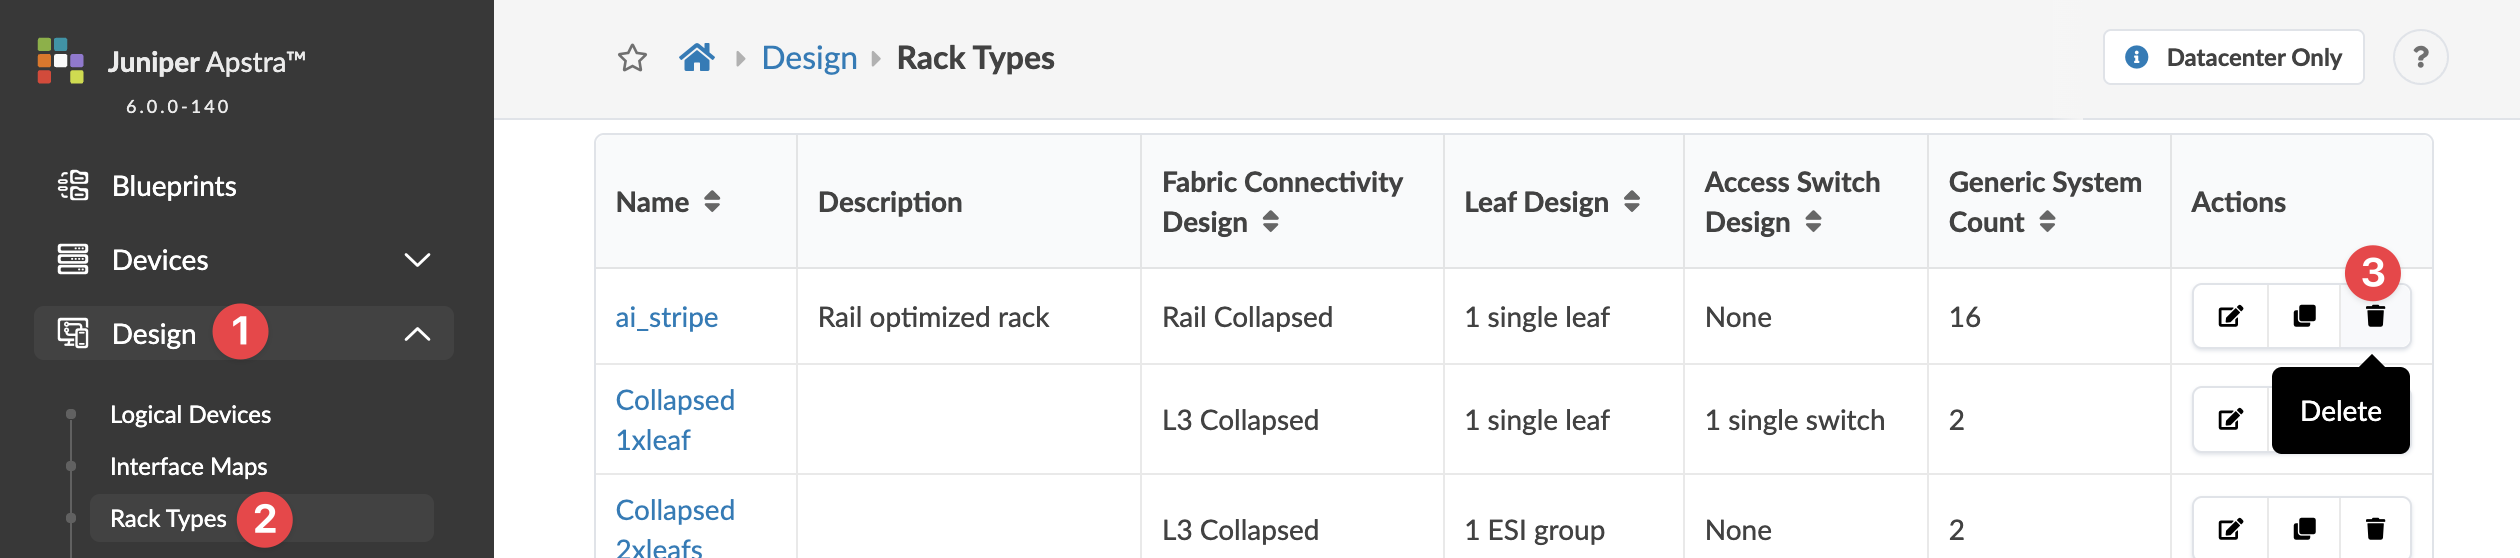Collapse the Design menu section
Screen dimensions: 2520x558
click(417, 334)
